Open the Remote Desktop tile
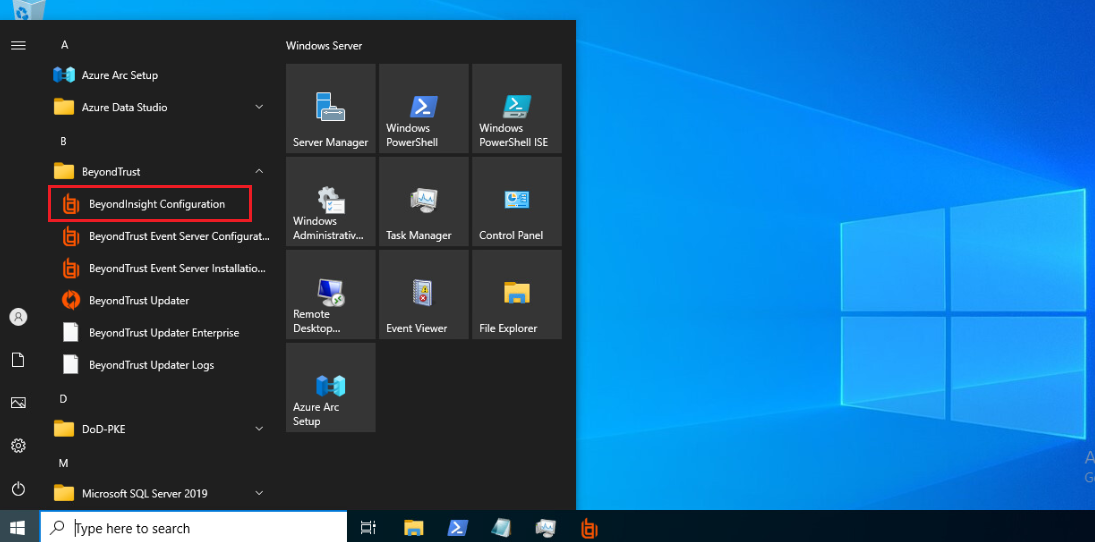The image size is (1095, 542). coord(331,294)
